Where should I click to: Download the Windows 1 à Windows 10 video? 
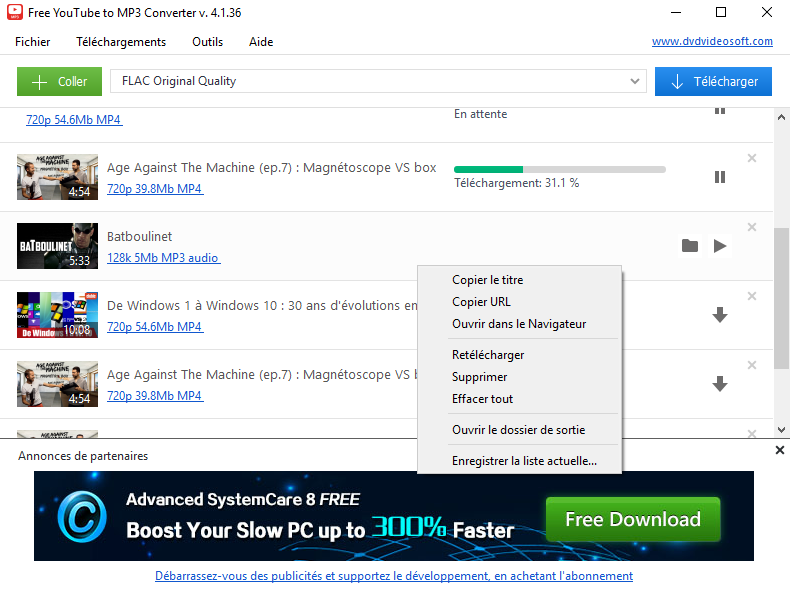719,315
